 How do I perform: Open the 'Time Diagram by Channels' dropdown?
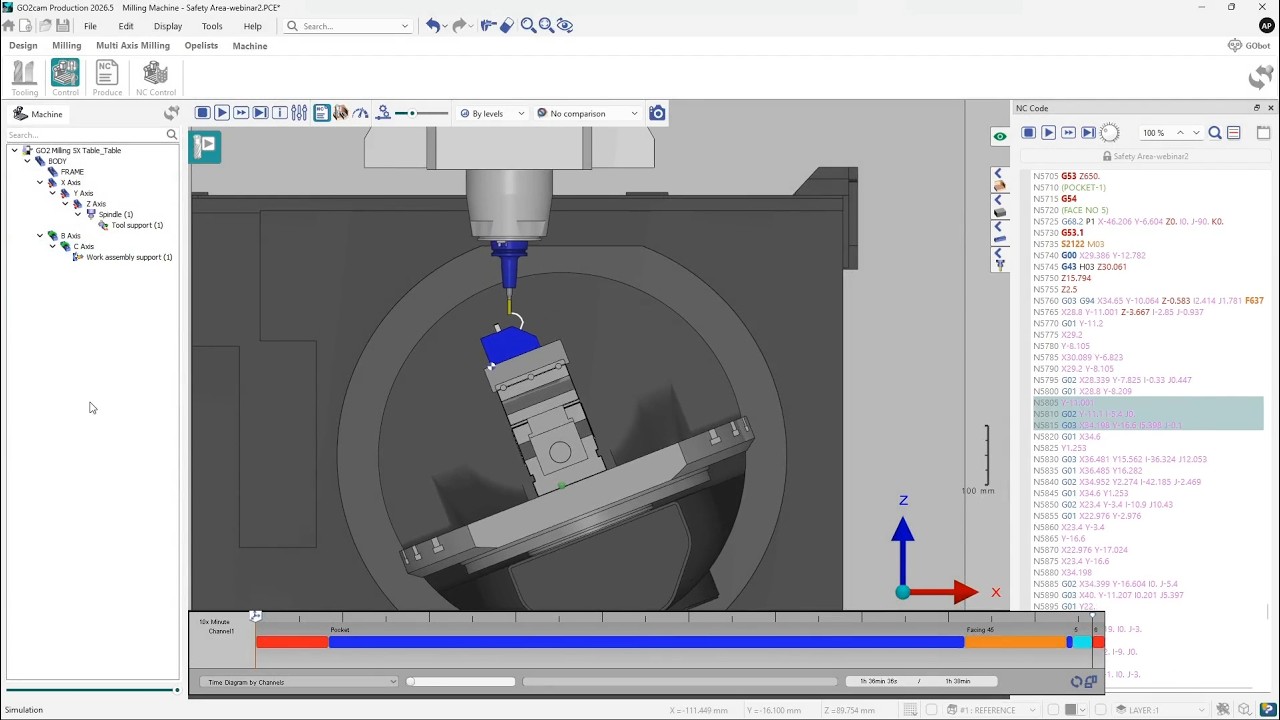point(299,682)
